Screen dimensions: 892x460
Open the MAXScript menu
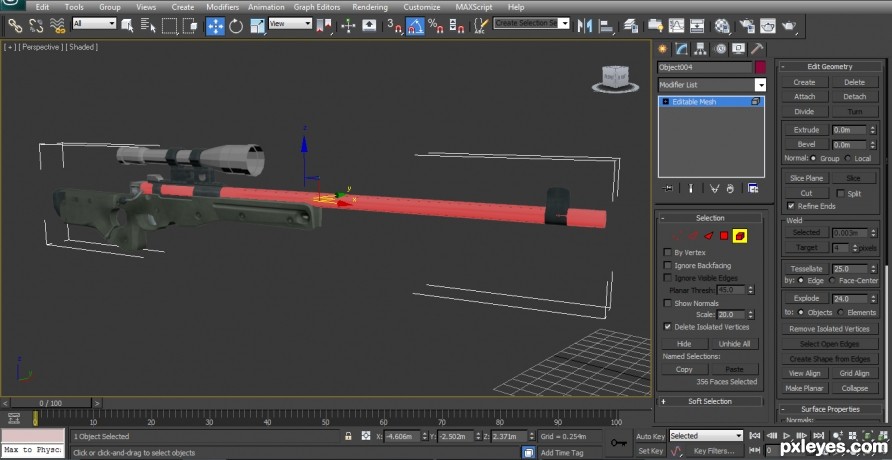pos(474,7)
